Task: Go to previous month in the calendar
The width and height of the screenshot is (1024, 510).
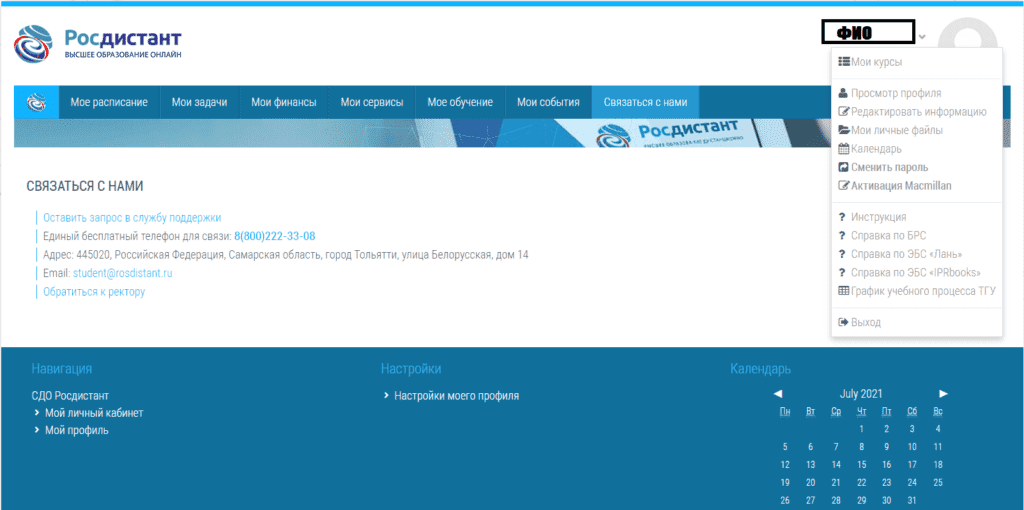Action: tap(778, 394)
